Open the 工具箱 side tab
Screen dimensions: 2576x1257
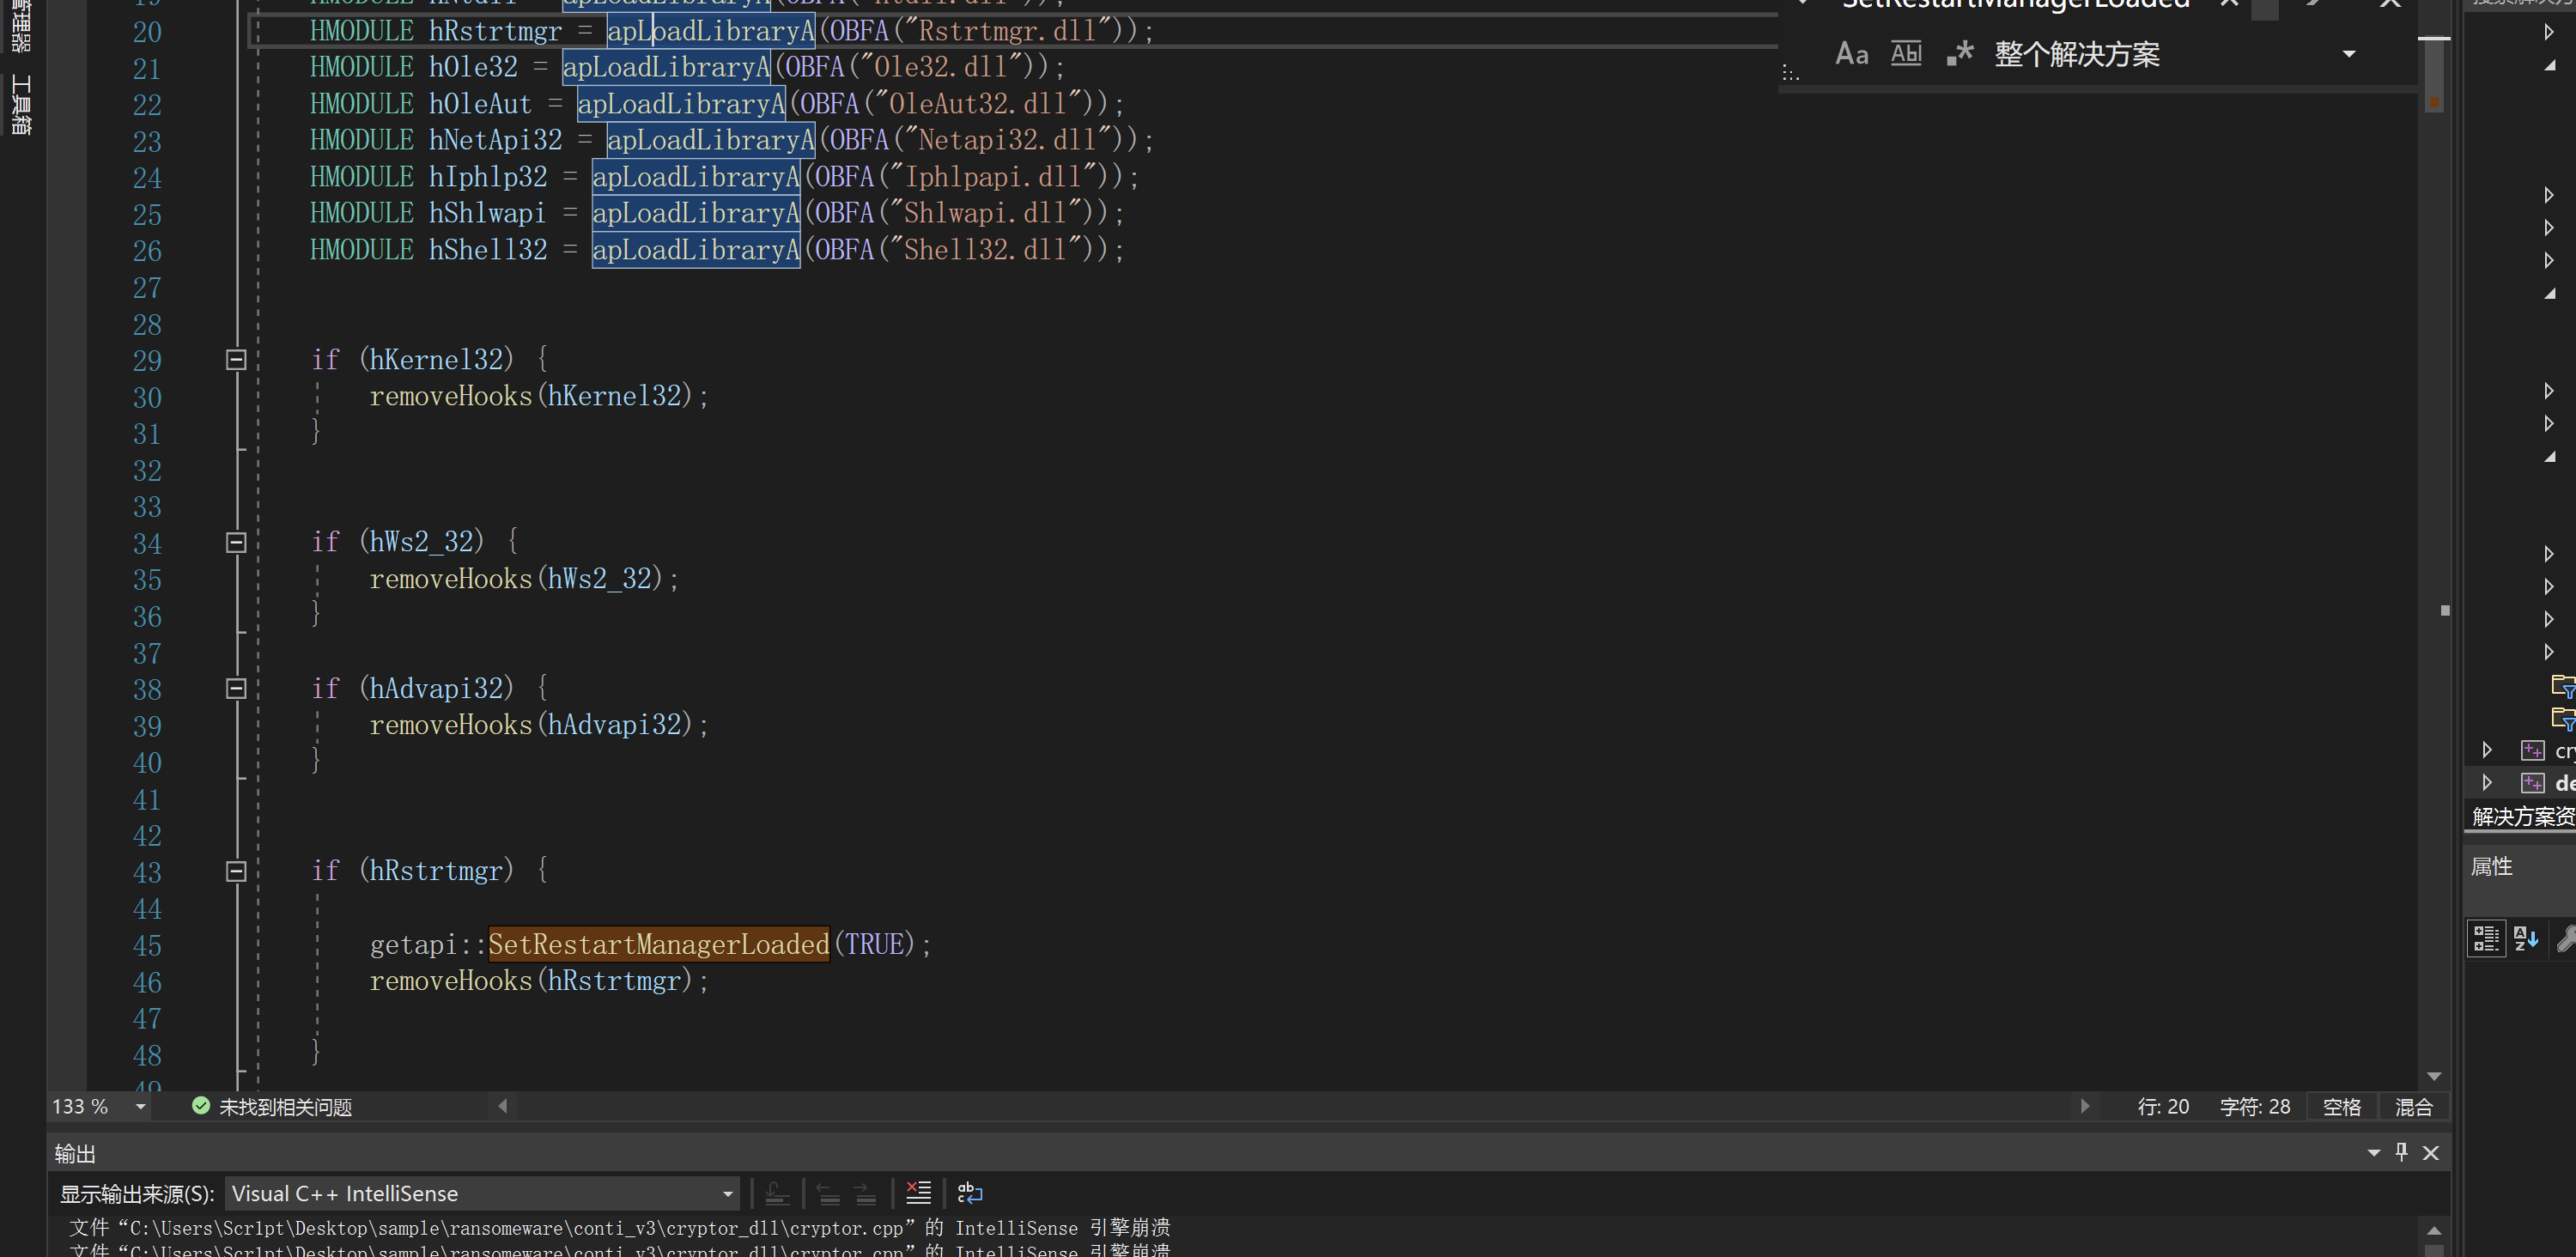coord(20,104)
